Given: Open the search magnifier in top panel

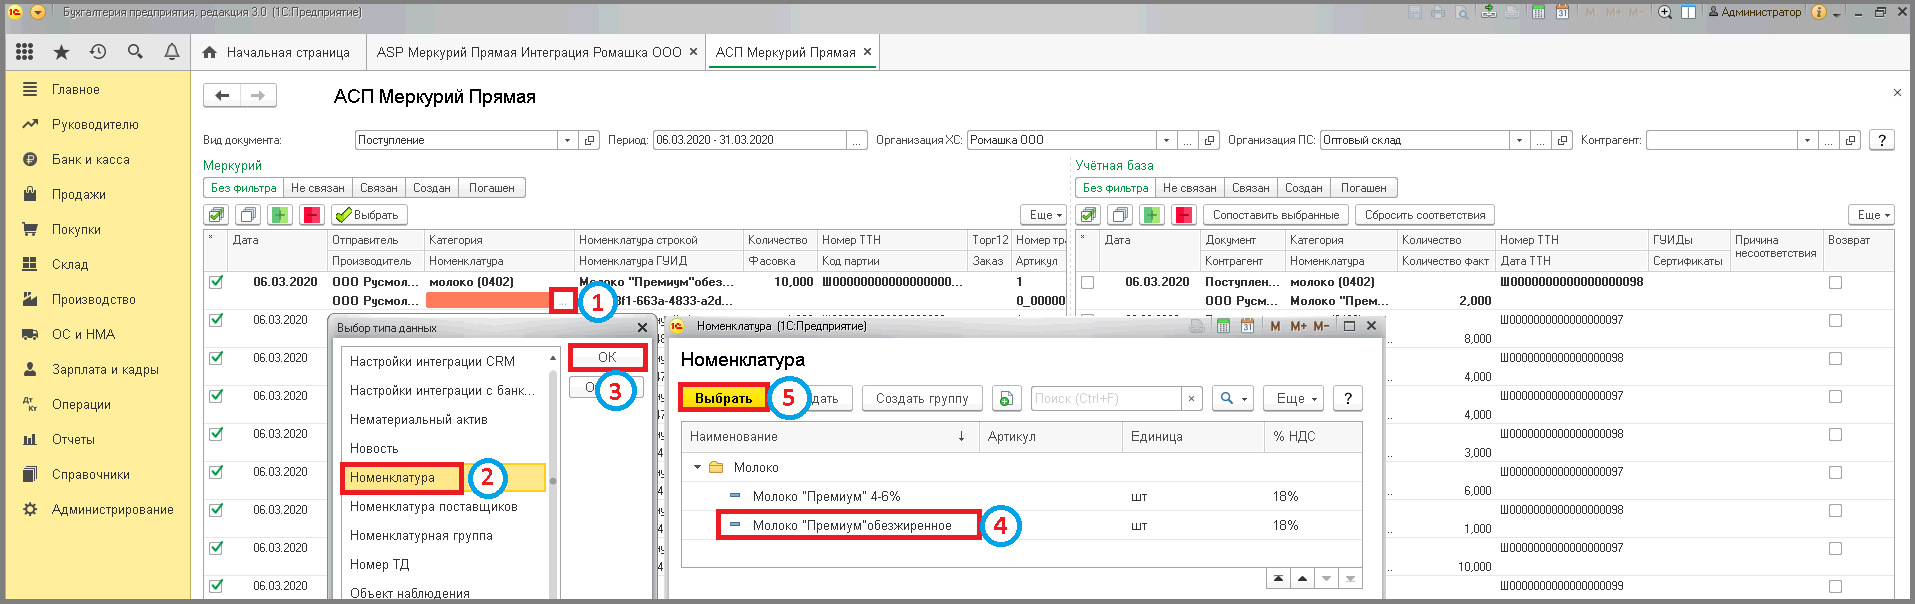Looking at the screenshot, I should tap(135, 52).
